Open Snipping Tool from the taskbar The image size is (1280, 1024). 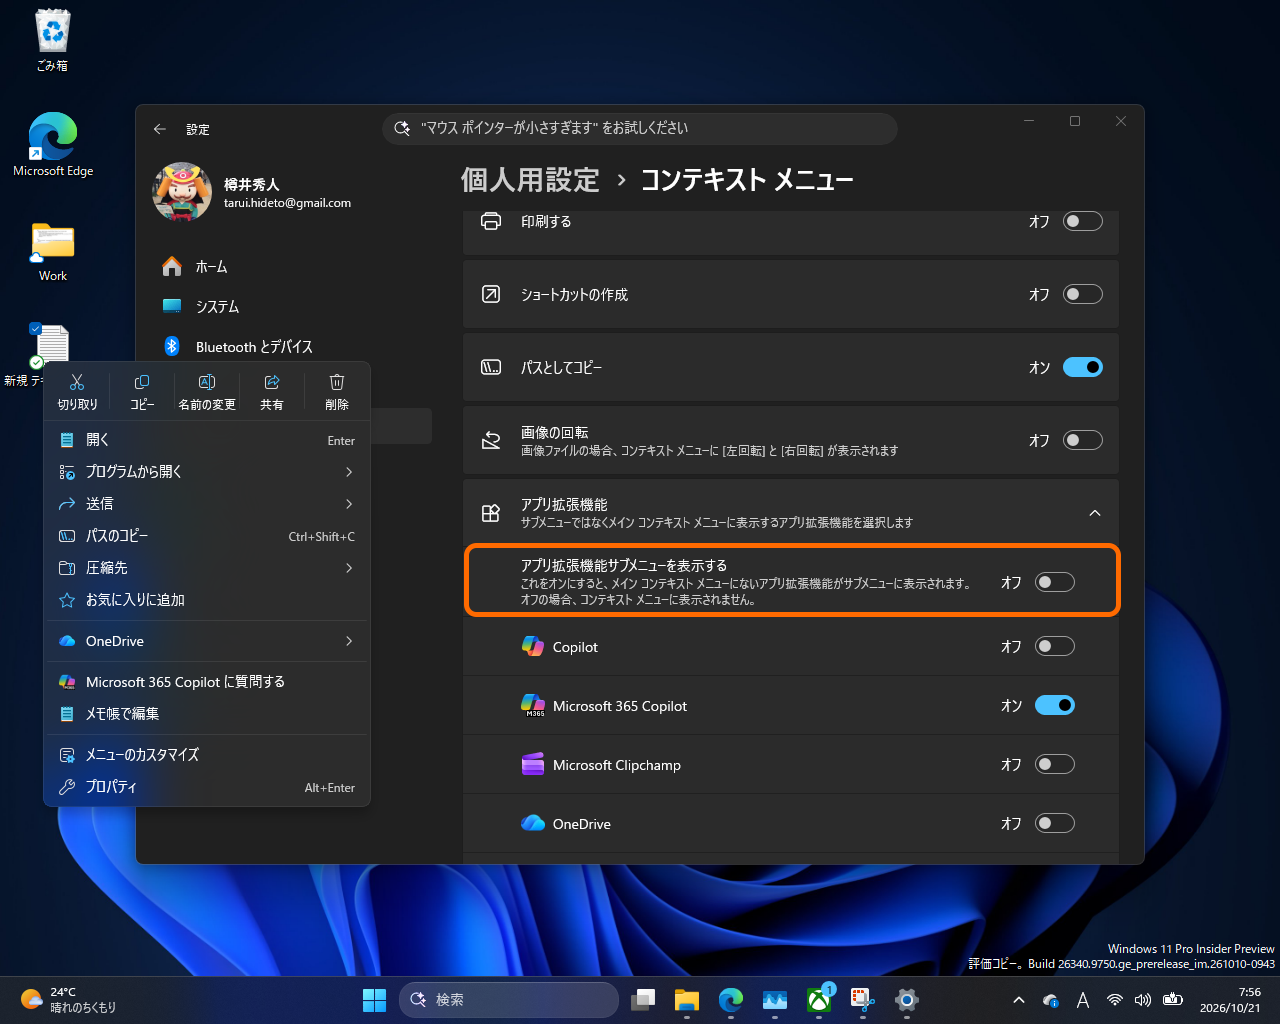pyautogui.click(x=863, y=999)
